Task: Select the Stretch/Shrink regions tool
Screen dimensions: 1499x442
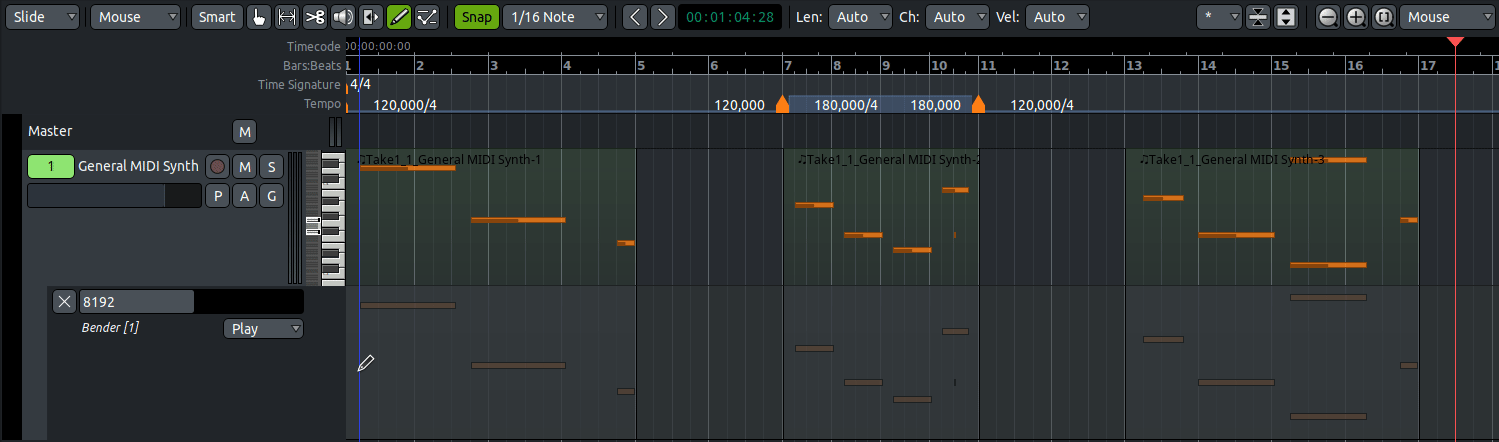Action: (371, 17)
